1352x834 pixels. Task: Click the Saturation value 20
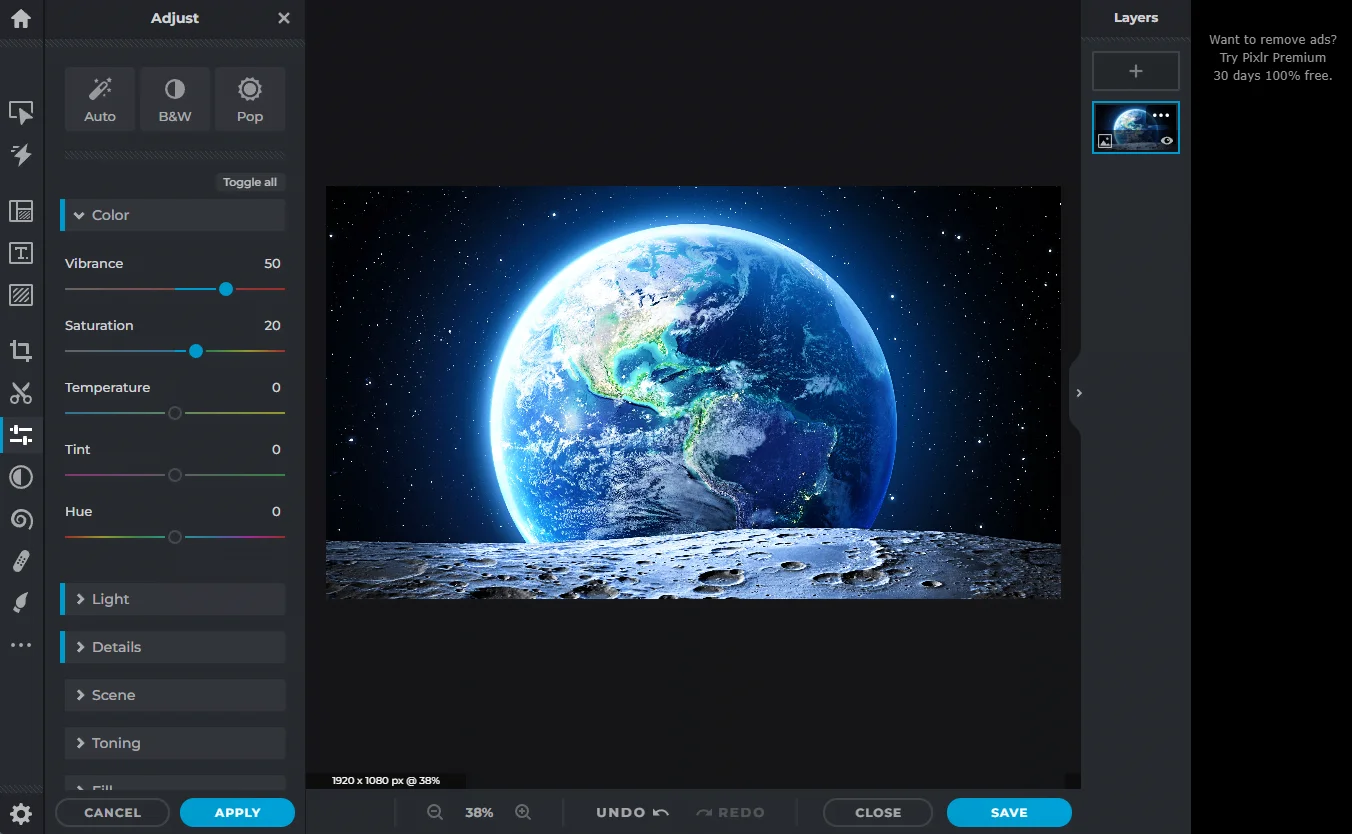click(272, 326)
